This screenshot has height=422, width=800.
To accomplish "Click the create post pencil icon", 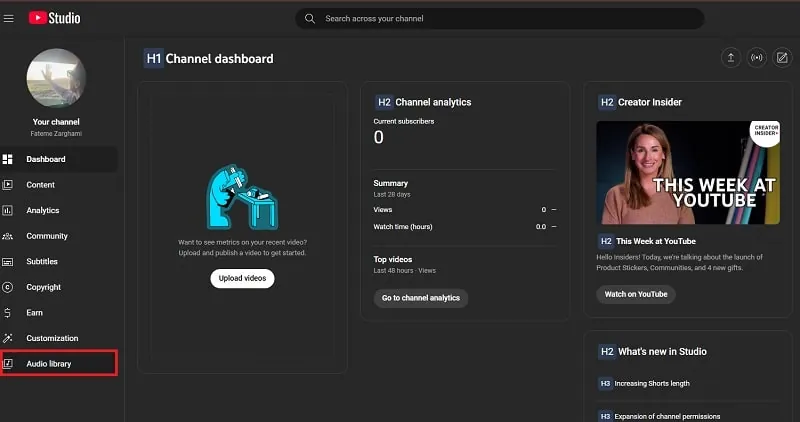I will 782,58.
